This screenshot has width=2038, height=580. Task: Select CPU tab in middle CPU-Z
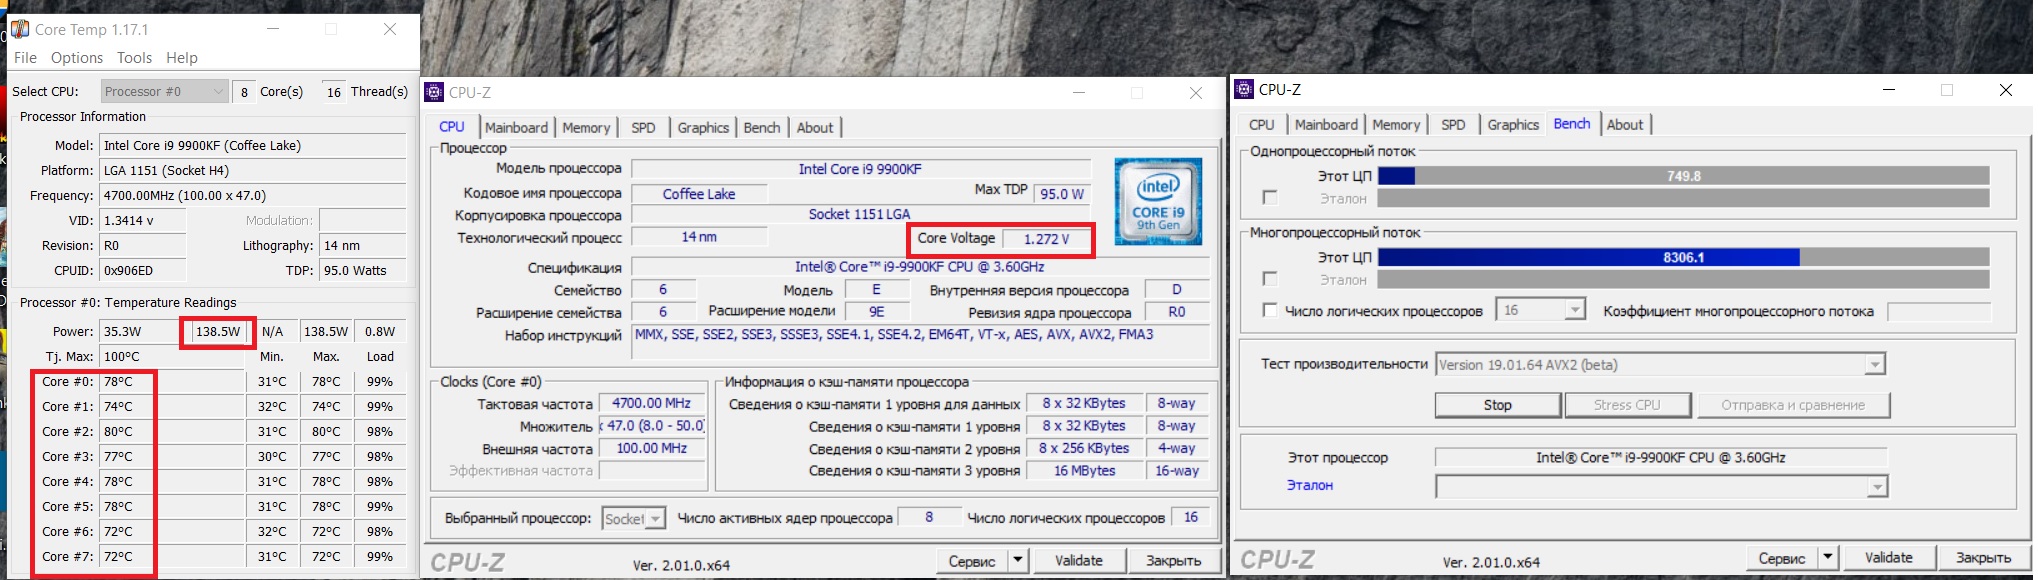click(452, 127)
